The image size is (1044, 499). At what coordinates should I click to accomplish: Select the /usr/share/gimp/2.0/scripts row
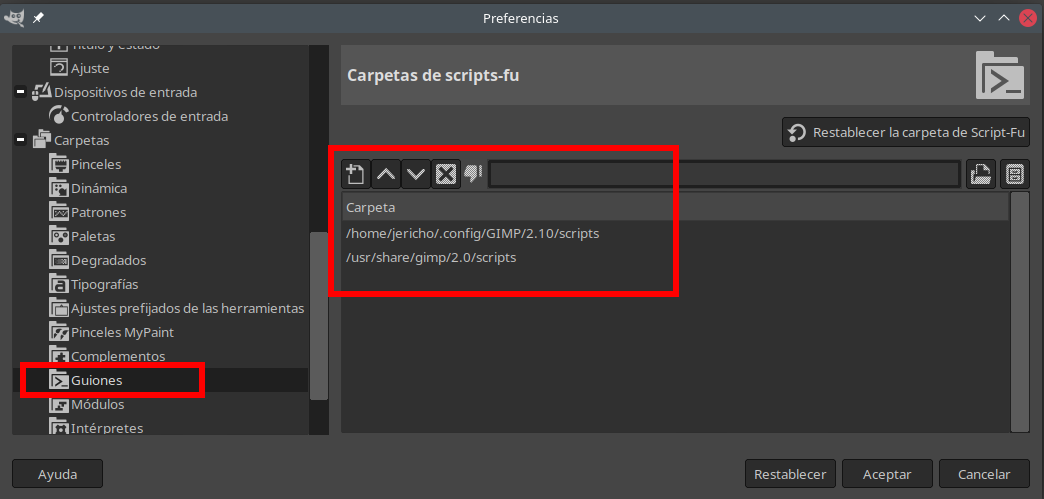click(431, 257)
